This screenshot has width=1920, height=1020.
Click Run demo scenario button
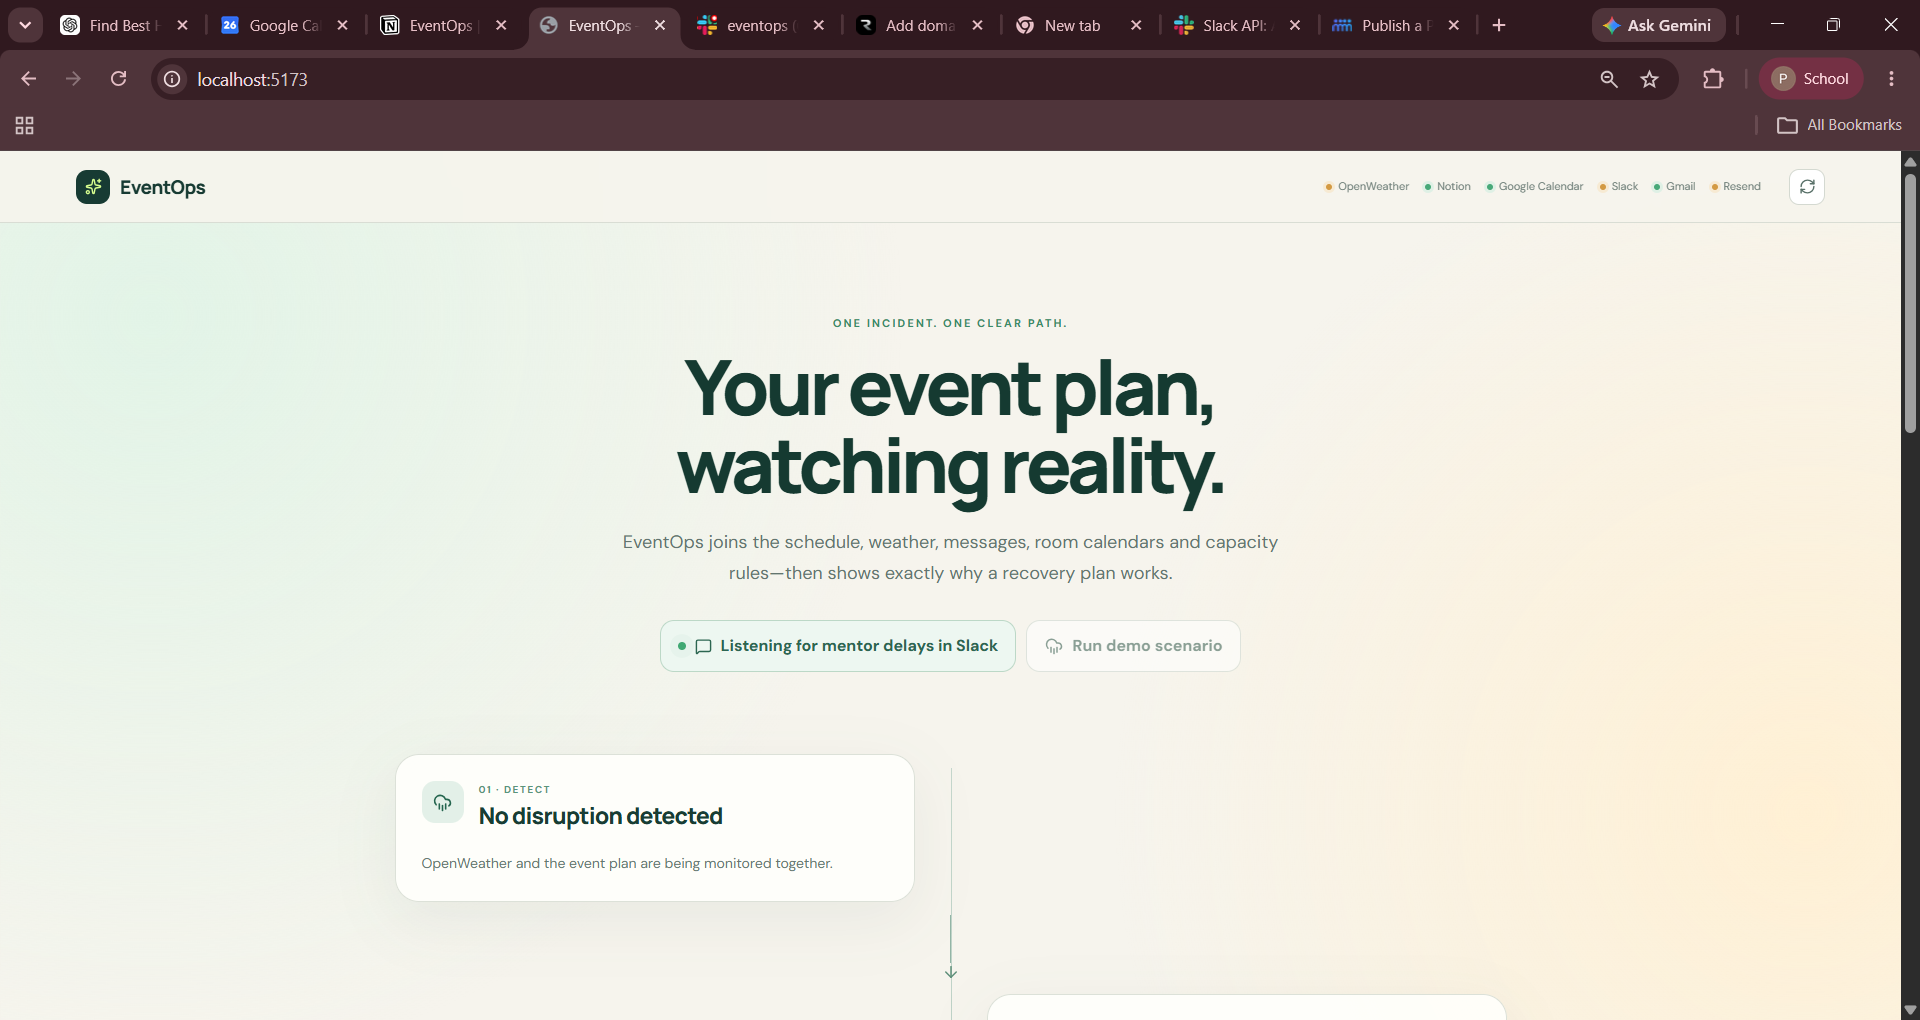pyautogui.click(x=1133, y=646)
